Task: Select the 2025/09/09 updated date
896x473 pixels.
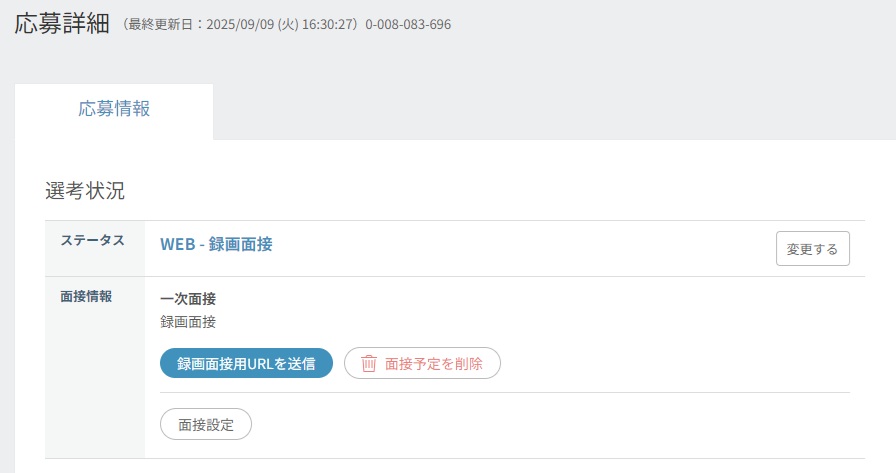Action: pos(240,25)
